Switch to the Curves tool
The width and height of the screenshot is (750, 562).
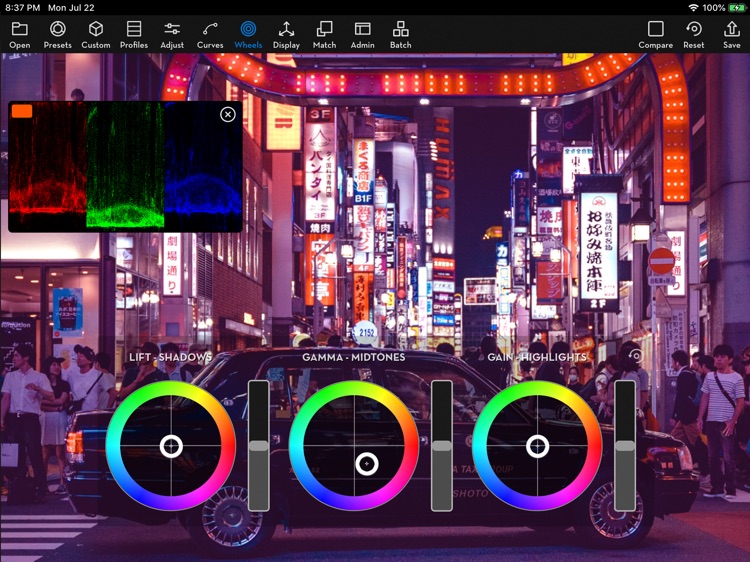pyautogui.click(x=210, y=35)
